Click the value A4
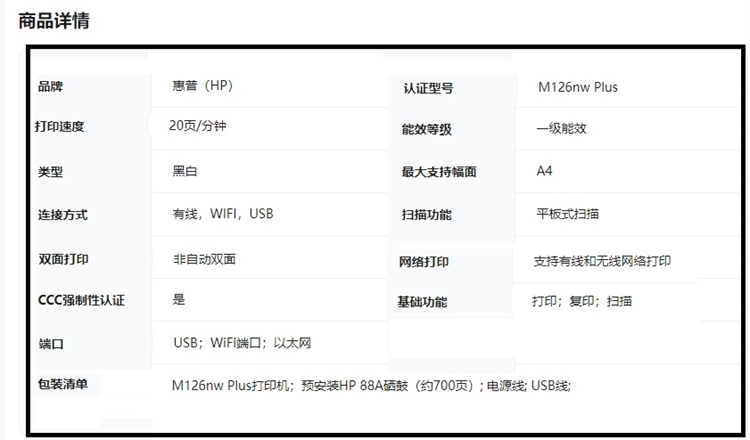The width and height of the screenshot is (750, 440). click(x=544, y=171)
